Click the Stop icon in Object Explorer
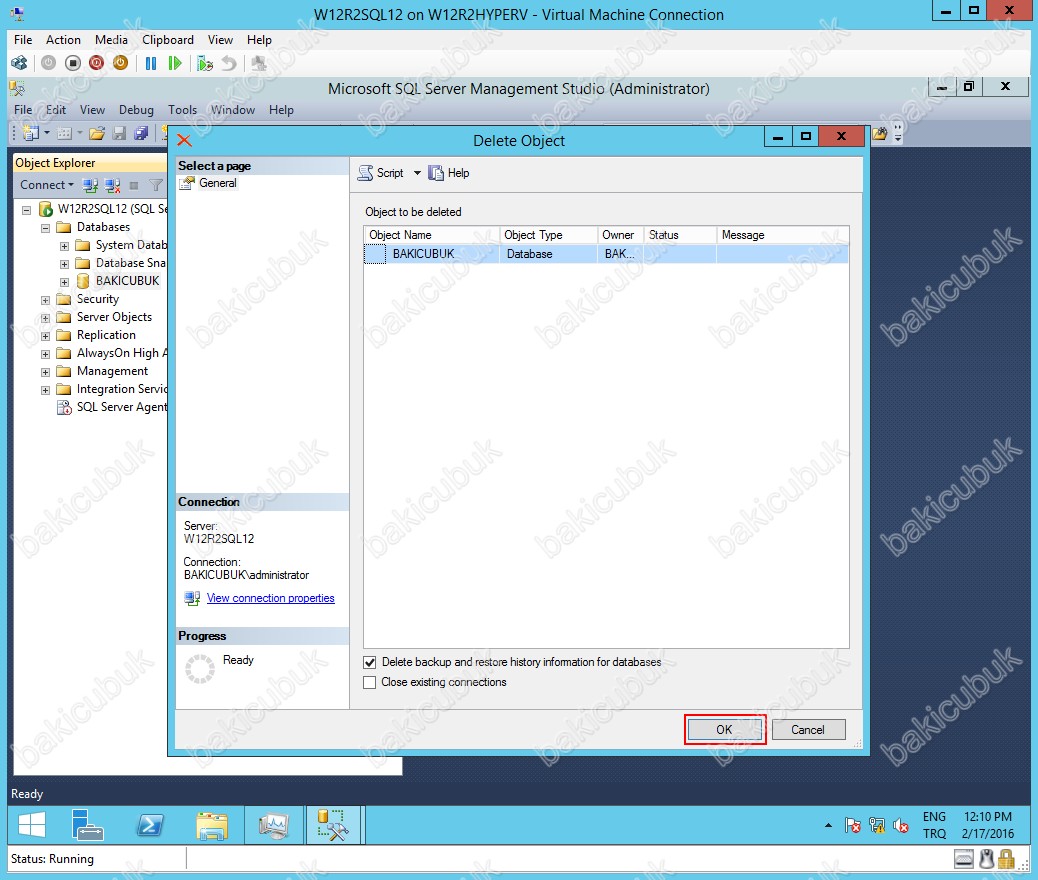The height and width of the screenshot is (880, 1038). tap(134, 185)
